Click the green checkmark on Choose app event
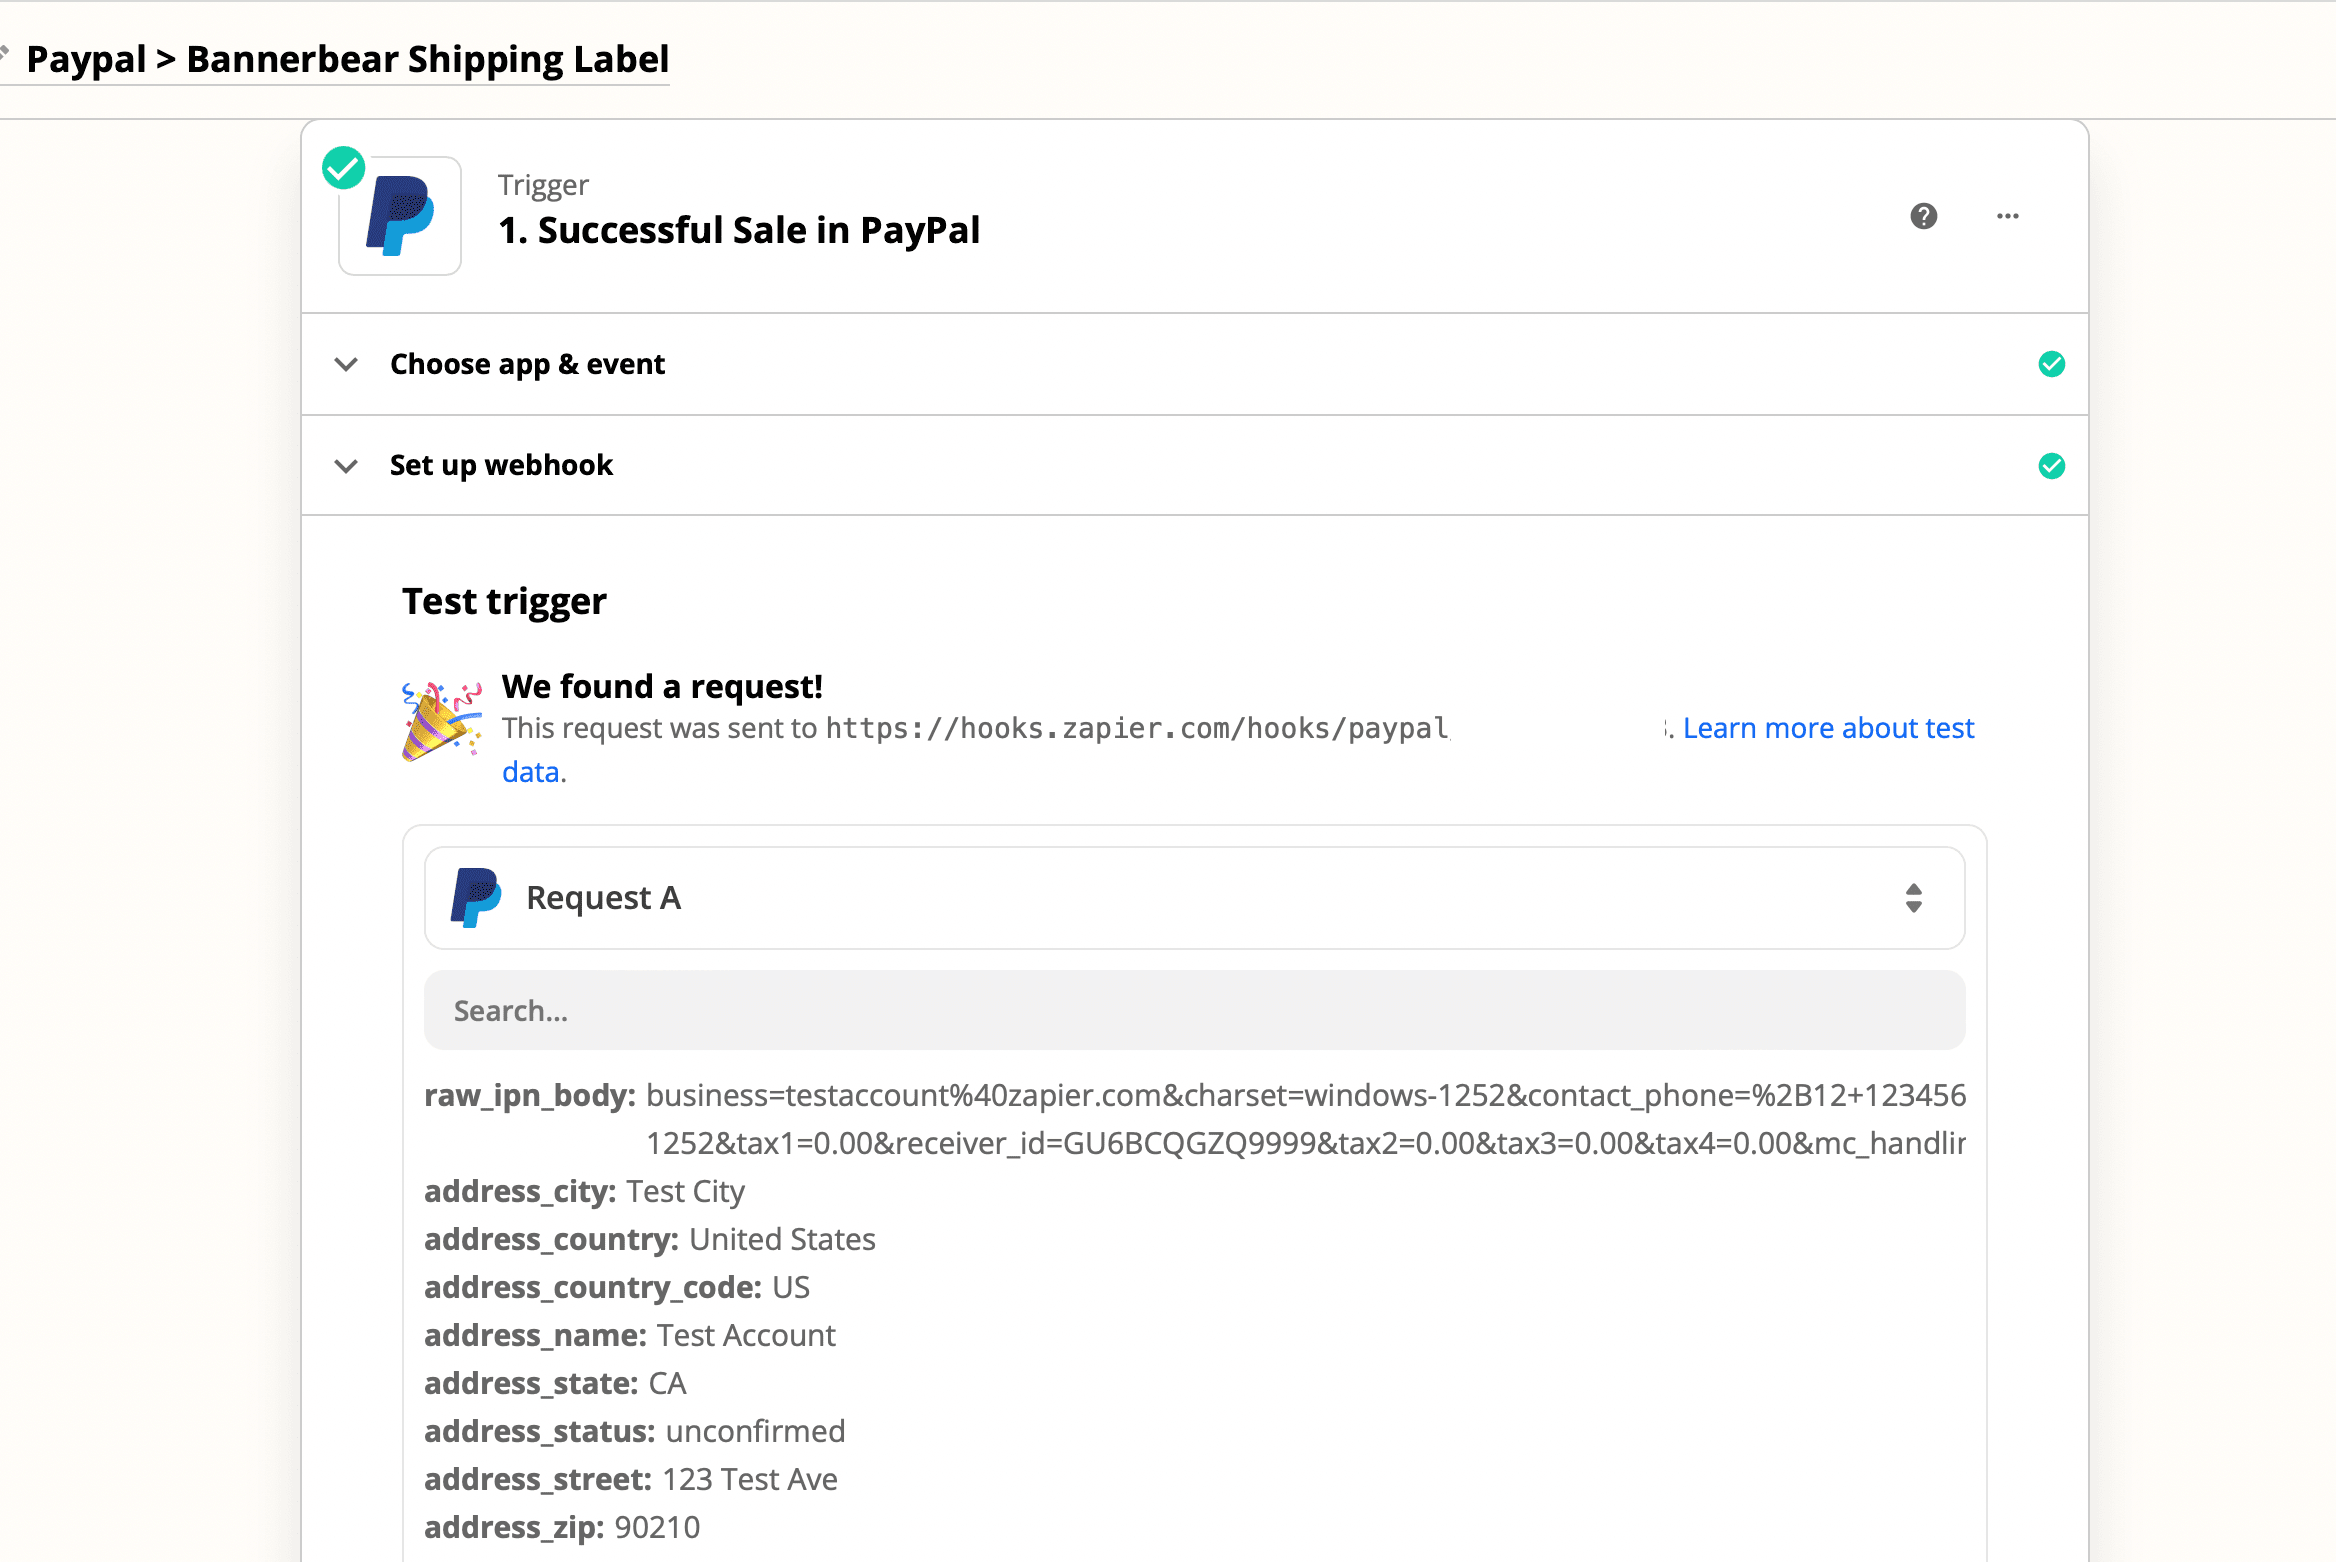 click(2052, 364)
